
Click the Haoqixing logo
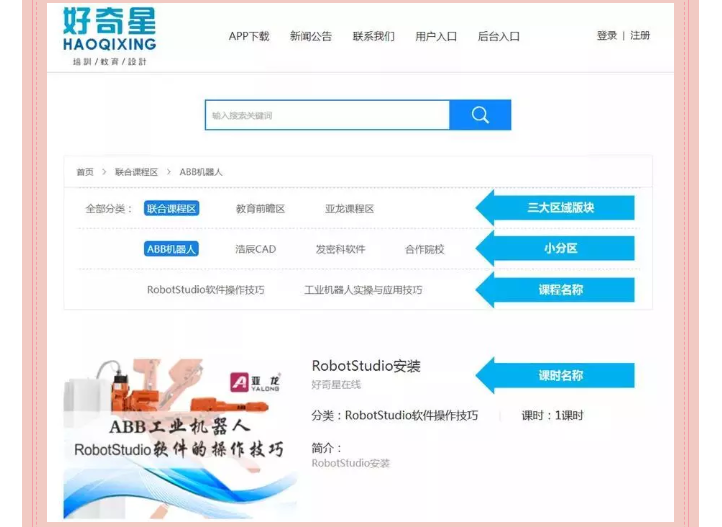[x=110, y=36]
